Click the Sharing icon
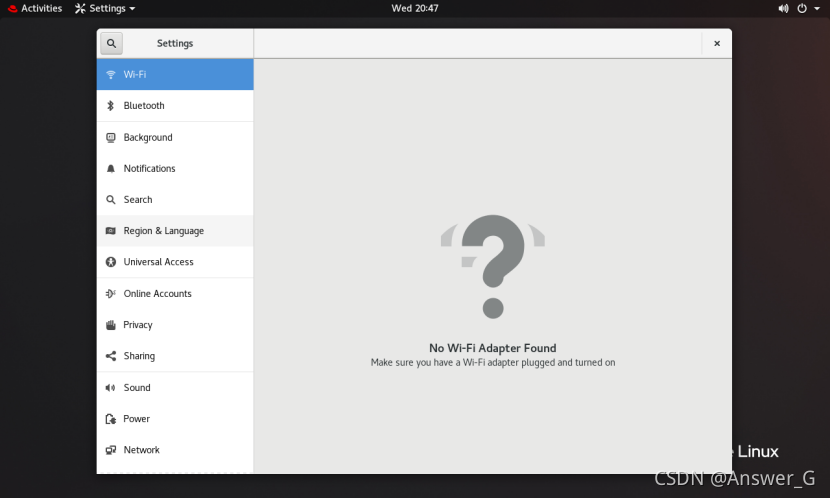Screen dimensions: 831x499 click(x=111, y=356)
